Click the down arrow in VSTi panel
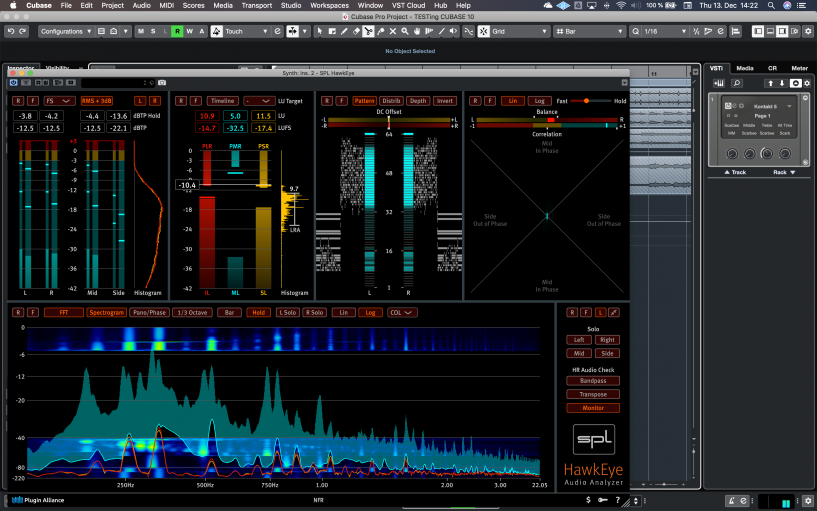 click(782, 83)
